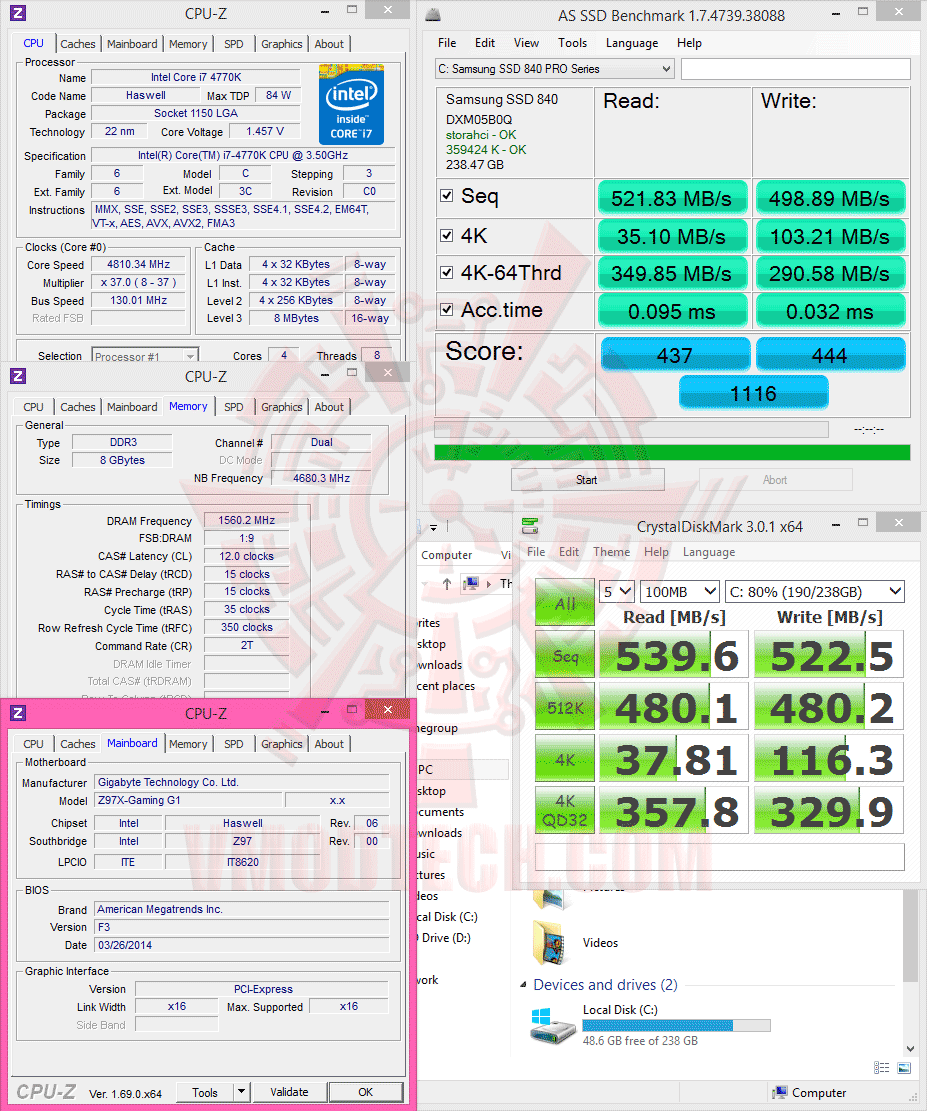
Task: Switch Explorer to large icons view
Action: pos(904,1068)
